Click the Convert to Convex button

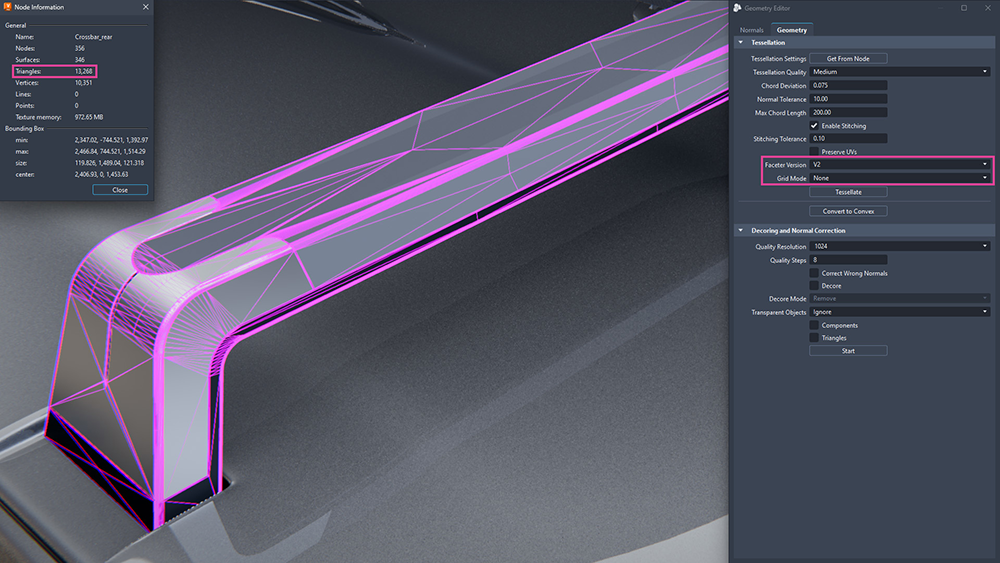(x=848, y=211)
